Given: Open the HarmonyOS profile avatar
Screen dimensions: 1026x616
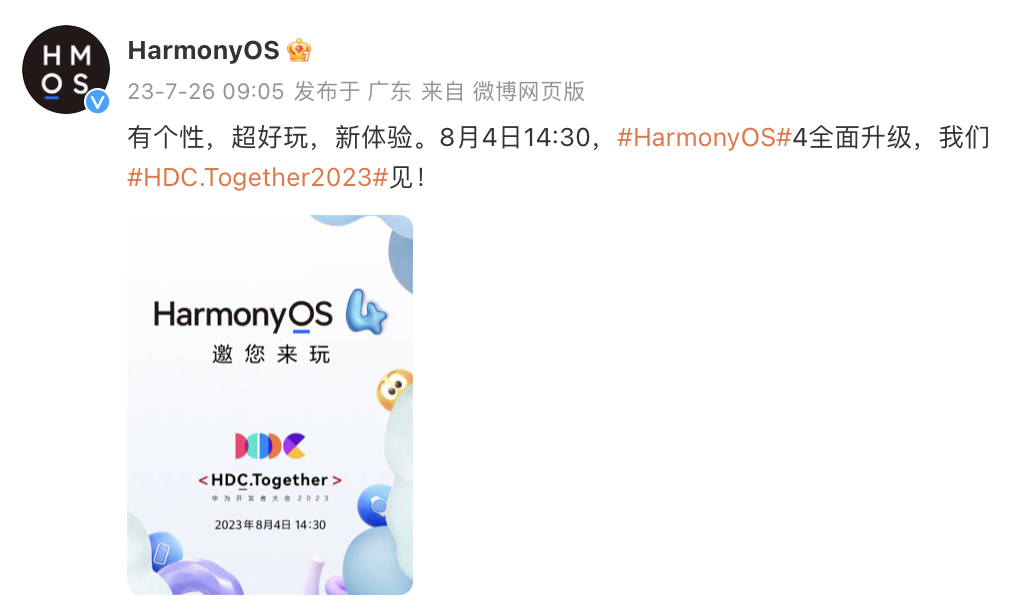Looking at the screenshot, I should (66, 69).
